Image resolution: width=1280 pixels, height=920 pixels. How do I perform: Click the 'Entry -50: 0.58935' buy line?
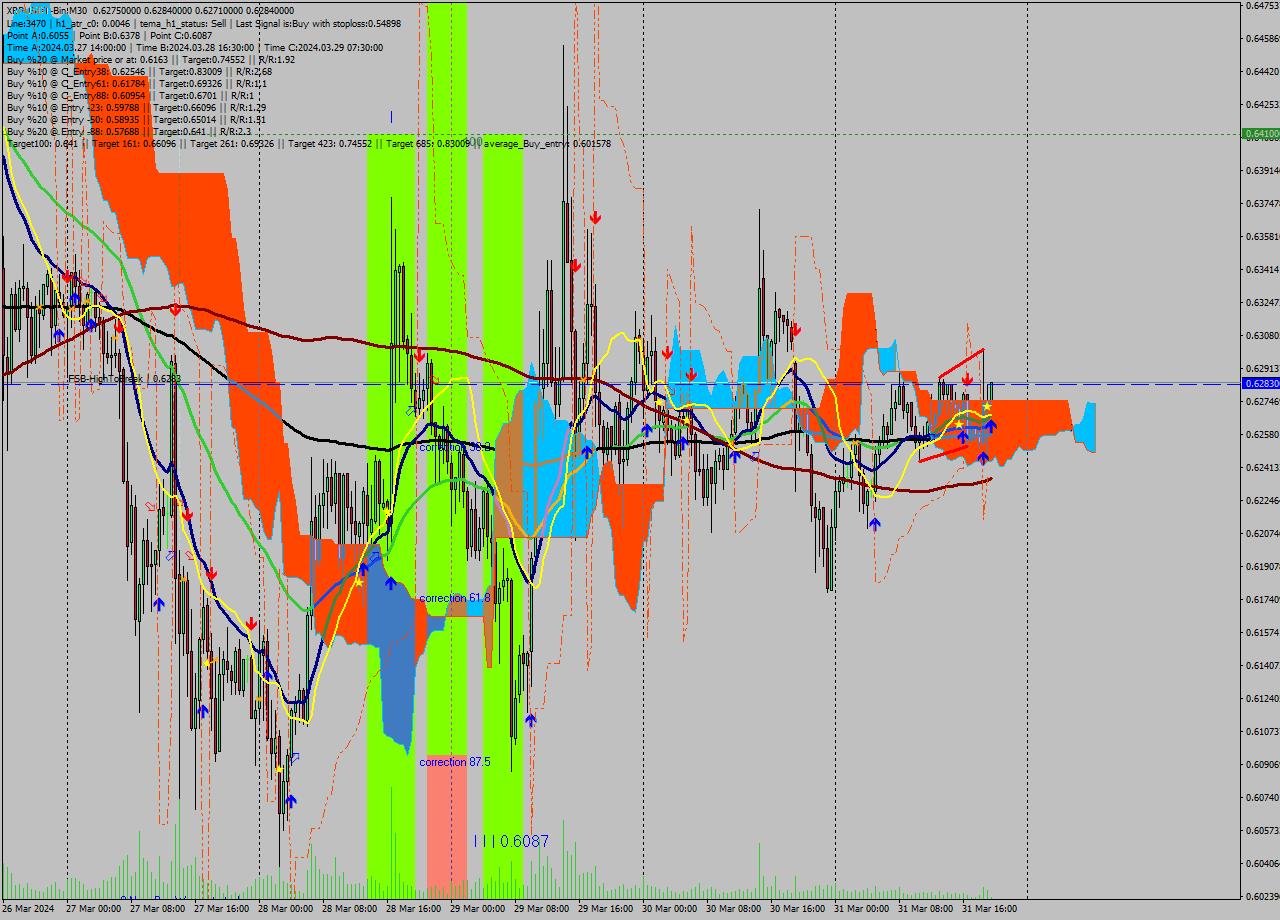(x=136, y=119)
